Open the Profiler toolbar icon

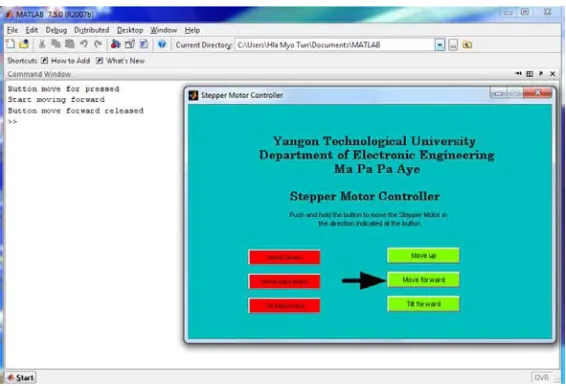(x=144, y=44)
